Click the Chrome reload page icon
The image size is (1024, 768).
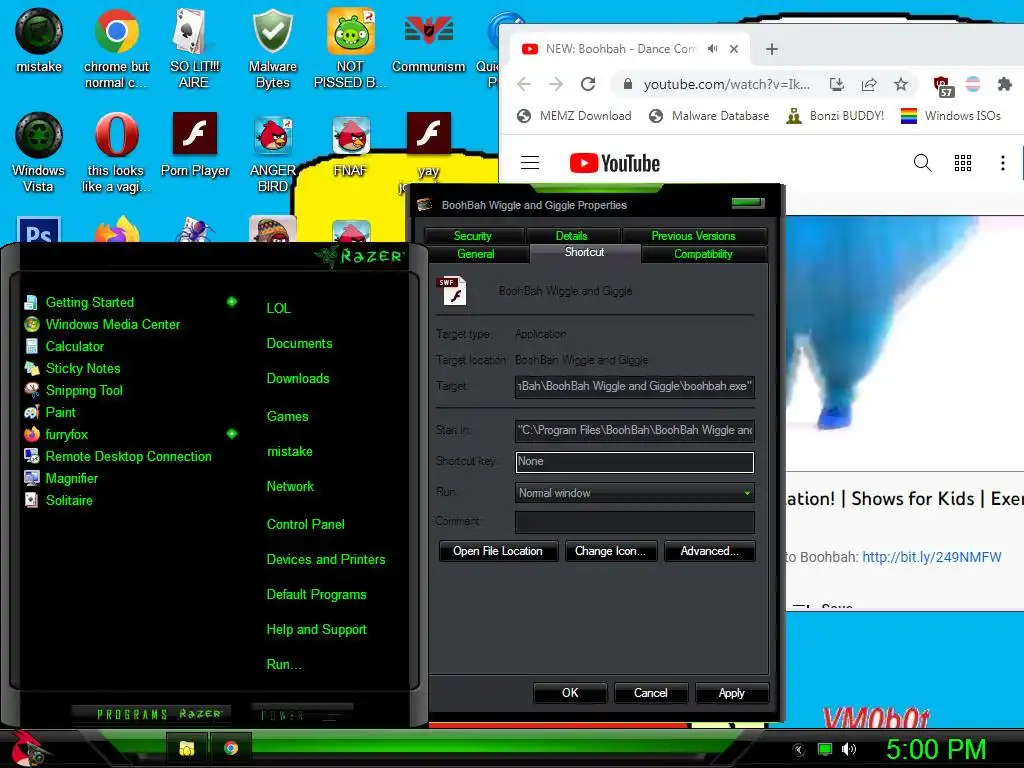(588, 84)
